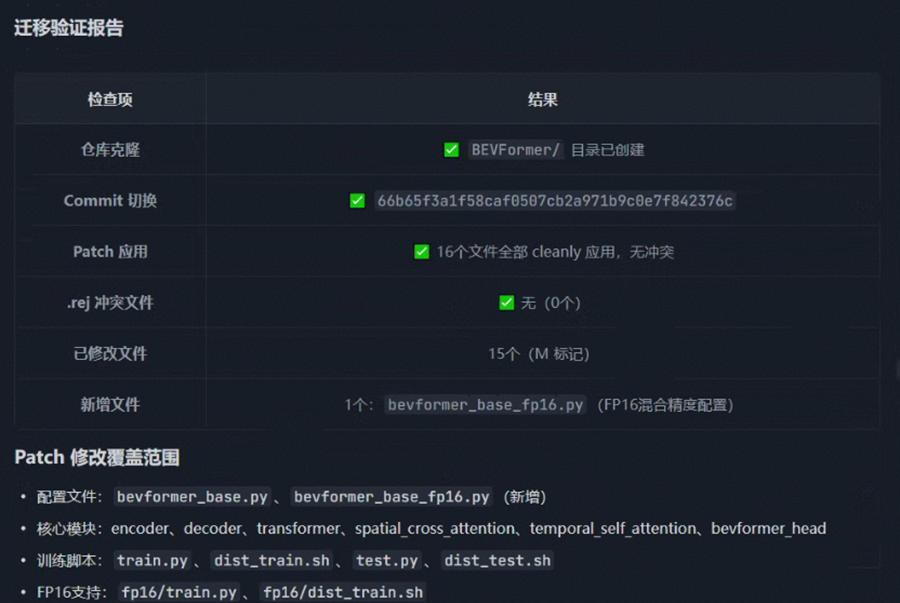Click the bevformer_head module name
900x603 pixels.
tap(769, 528)
